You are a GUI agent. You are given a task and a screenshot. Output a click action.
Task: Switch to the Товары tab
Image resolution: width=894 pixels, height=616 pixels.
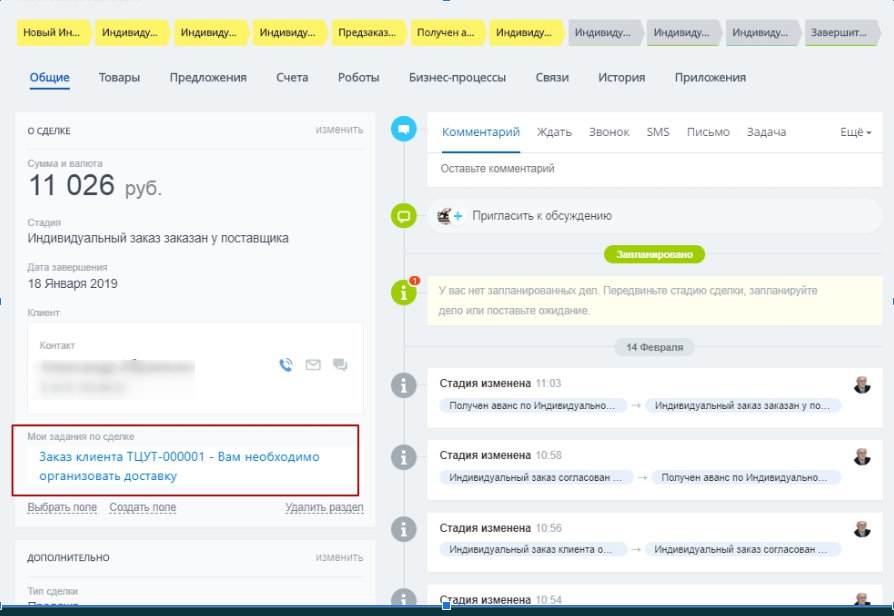(119, 77)
